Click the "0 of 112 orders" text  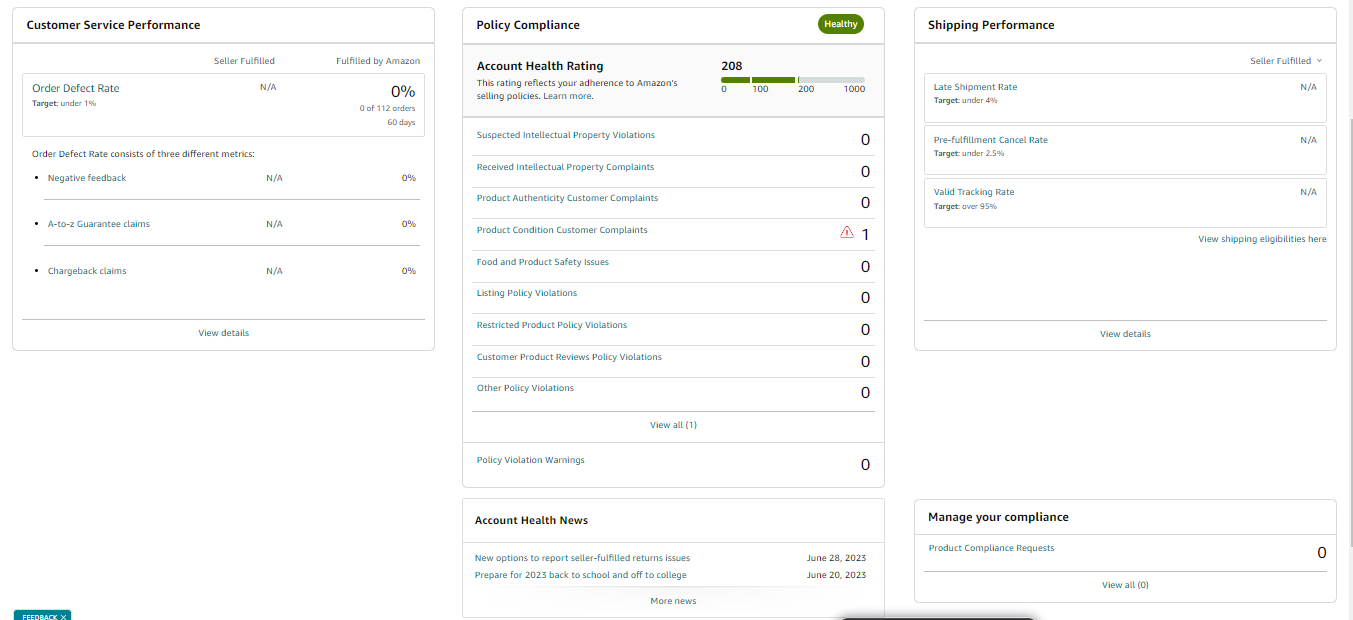coord(387,108)
